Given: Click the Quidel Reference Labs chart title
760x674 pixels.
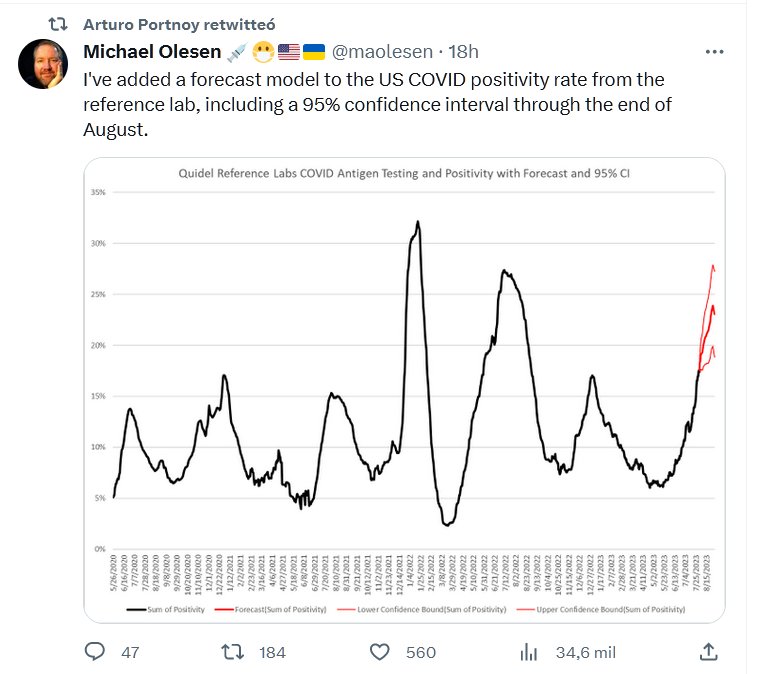Looking at the screenshot, I should 403,173.
